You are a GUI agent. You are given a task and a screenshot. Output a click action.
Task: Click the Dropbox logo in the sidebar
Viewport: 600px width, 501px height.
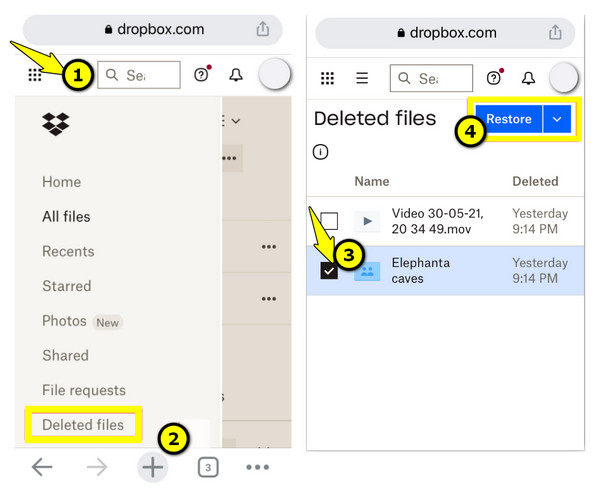(x=56, y=124)
